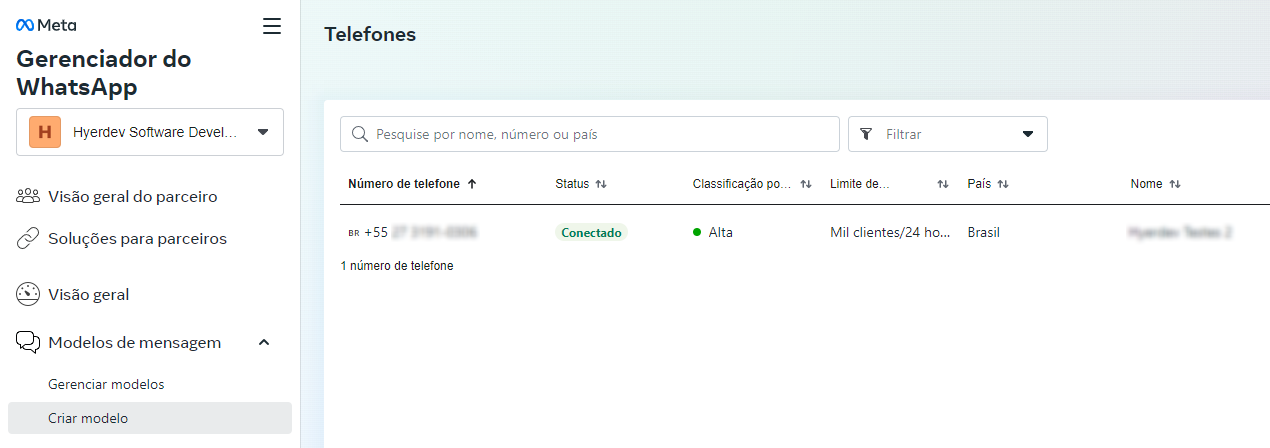Click the filter funnel icon

tap(866, 134)
